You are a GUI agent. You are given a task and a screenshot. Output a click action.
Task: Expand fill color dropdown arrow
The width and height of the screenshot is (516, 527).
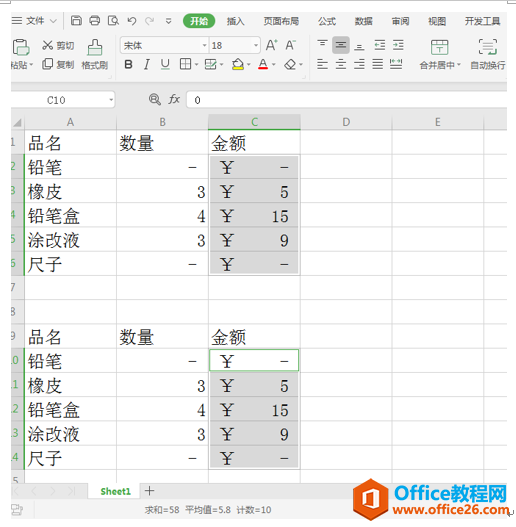click(x=249, y=64)
